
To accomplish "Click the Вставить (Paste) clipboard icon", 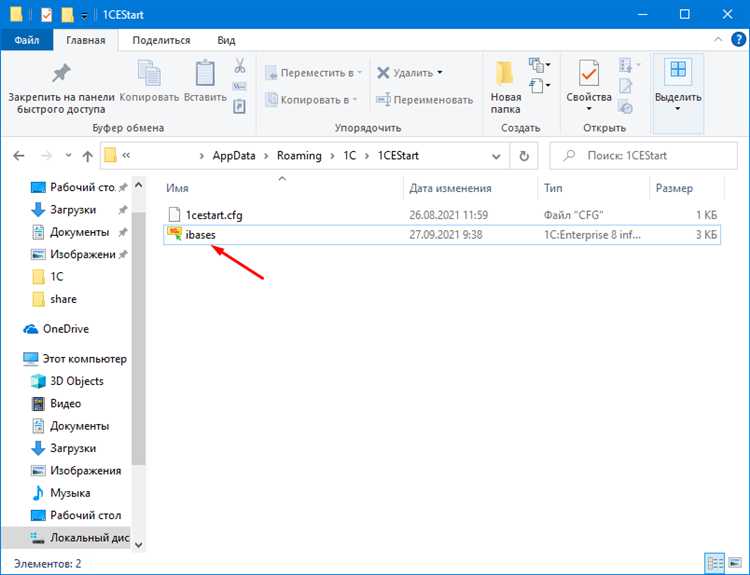I will coord(205,82).
